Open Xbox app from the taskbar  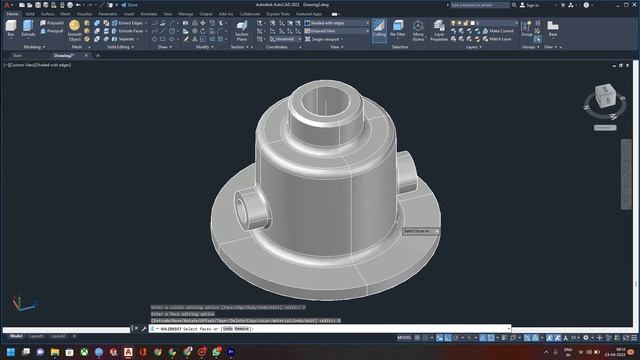pyautogui.click(x=84, y=352)
